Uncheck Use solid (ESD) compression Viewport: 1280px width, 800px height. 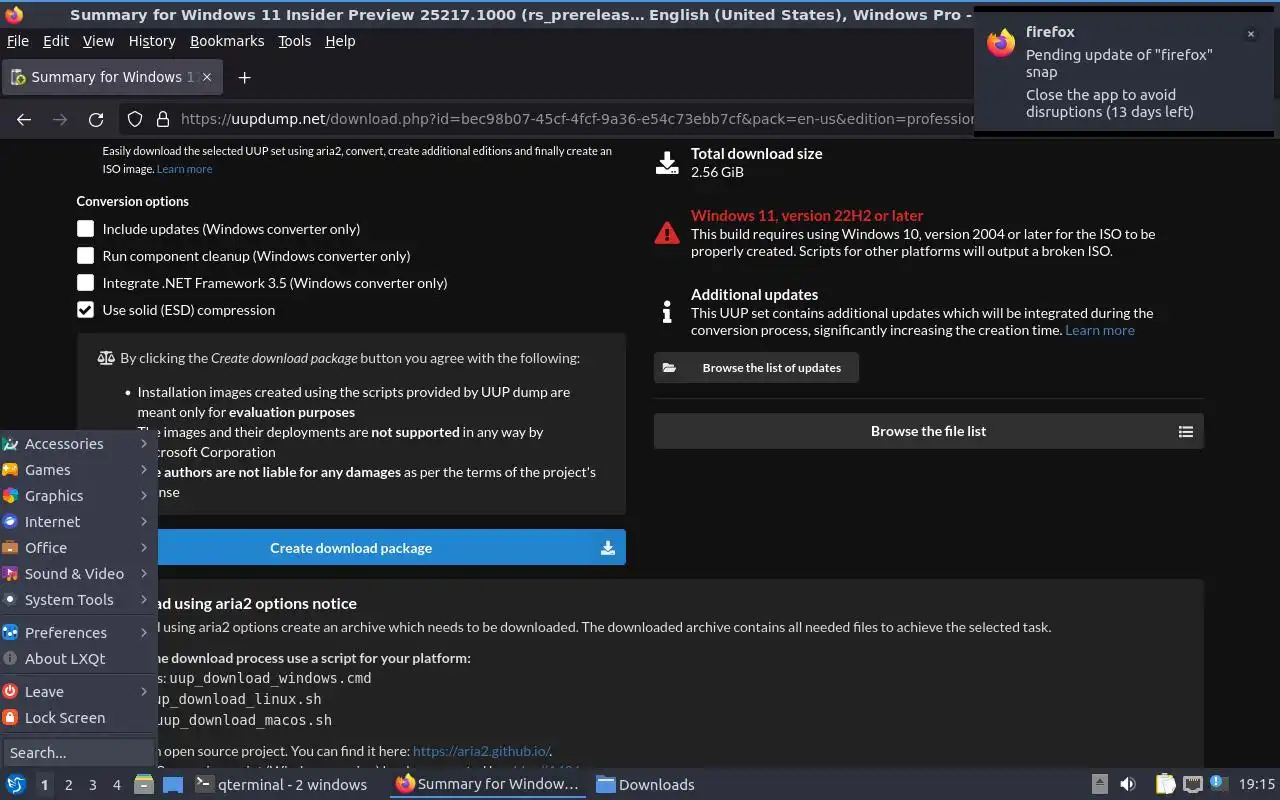pyautogui.click(x=86, y=310)
